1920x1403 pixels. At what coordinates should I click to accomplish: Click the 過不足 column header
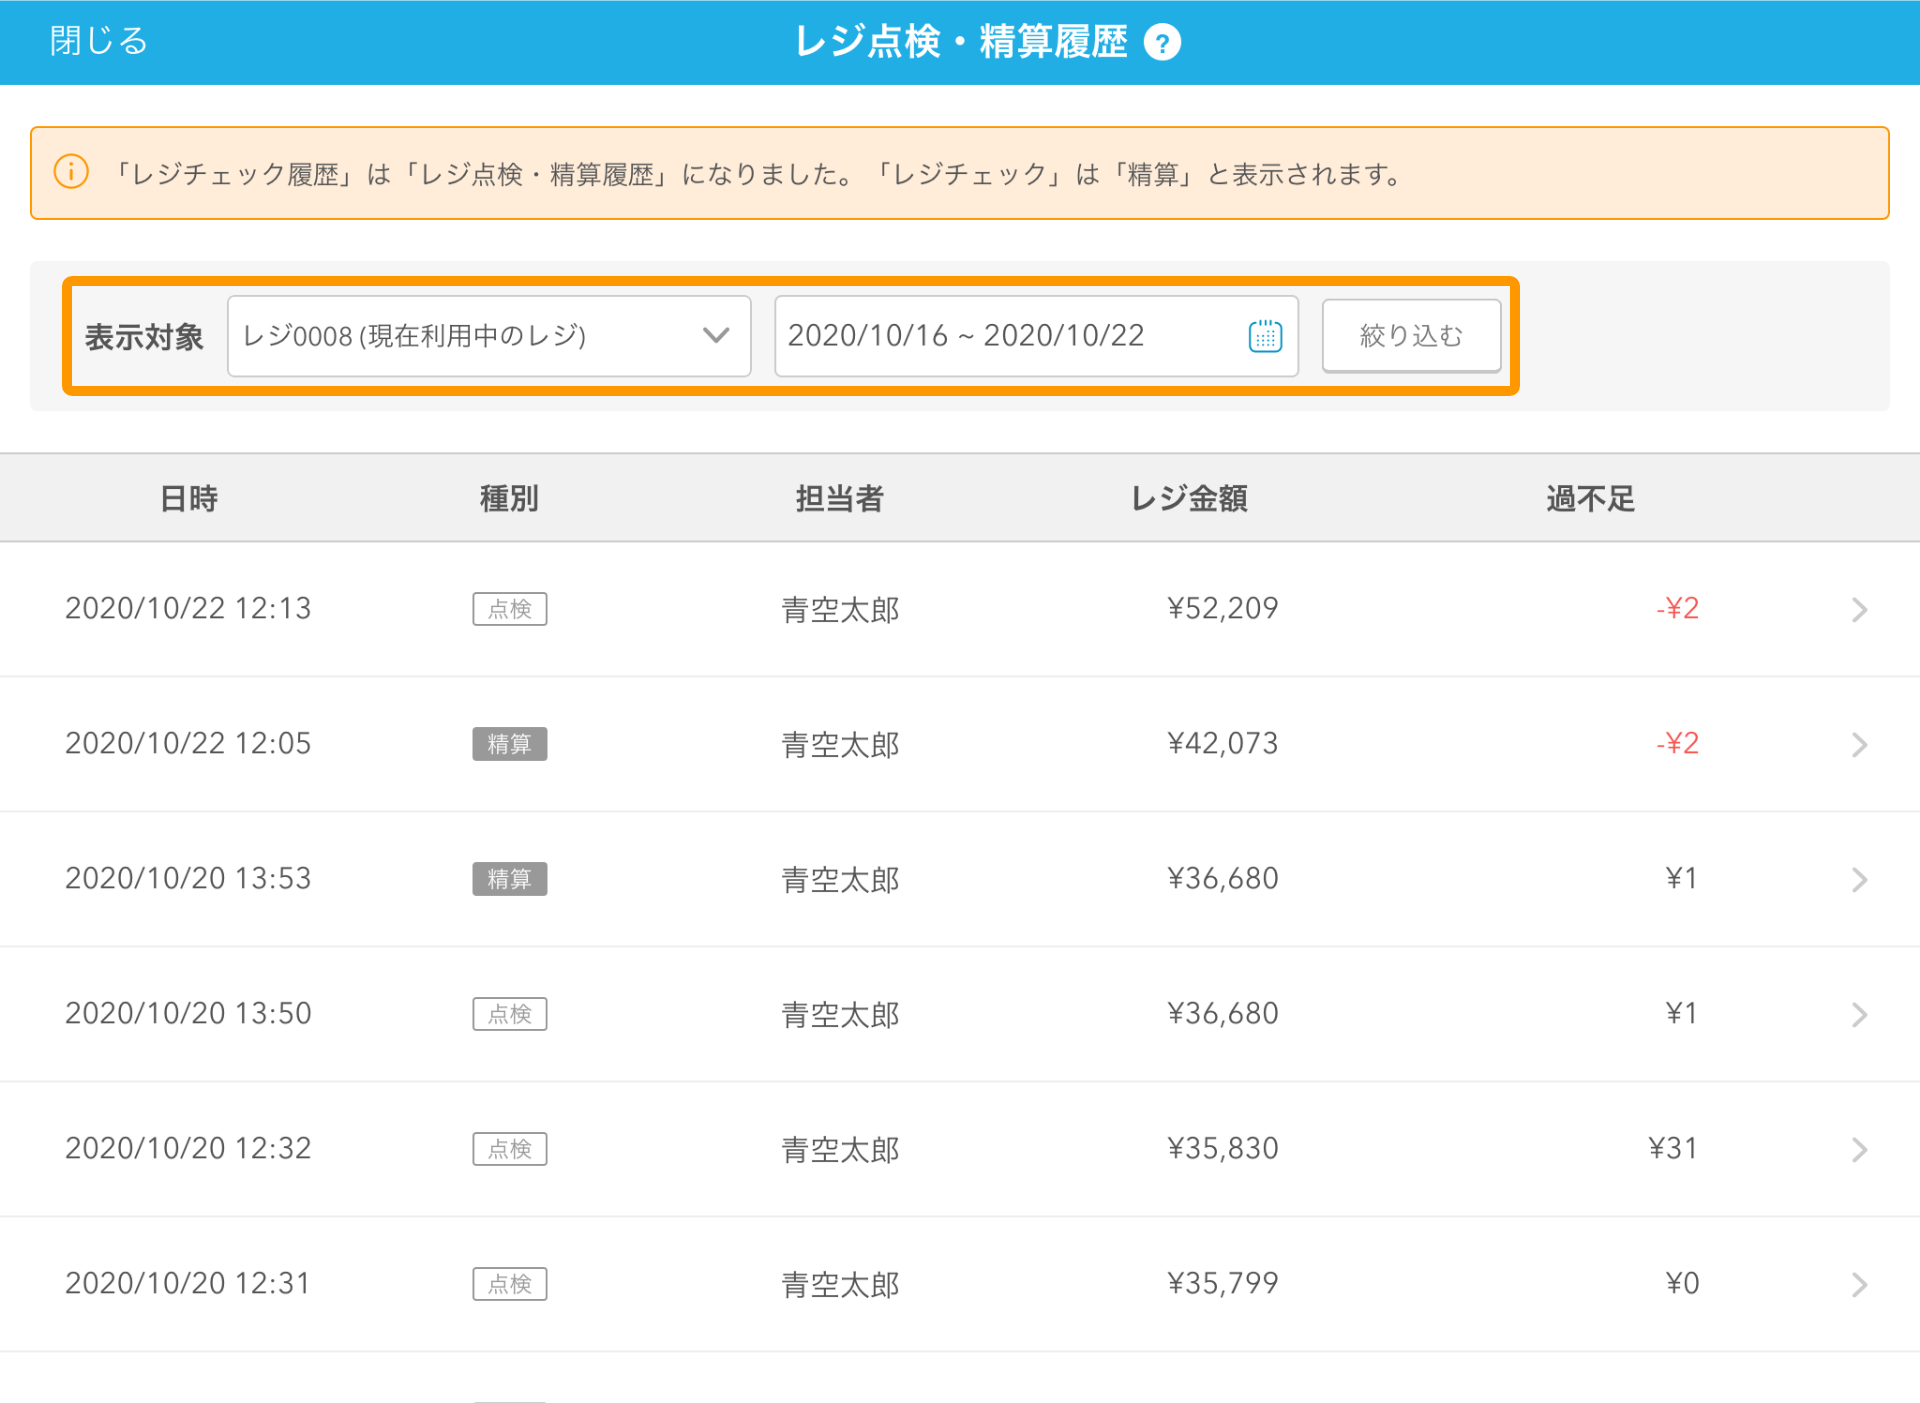[1590, 498]
